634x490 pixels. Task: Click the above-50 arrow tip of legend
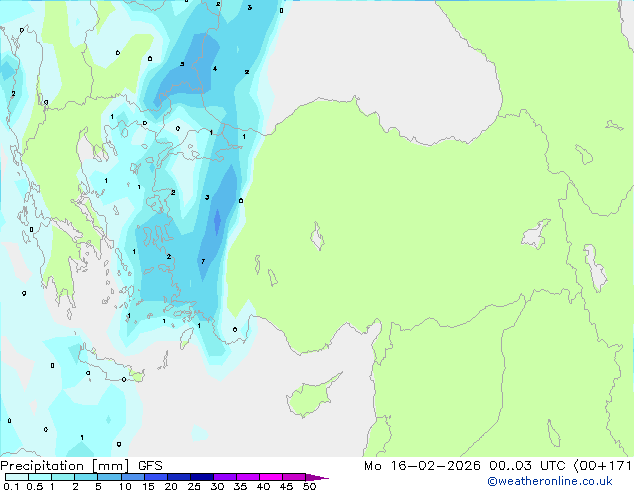point(317,477)
